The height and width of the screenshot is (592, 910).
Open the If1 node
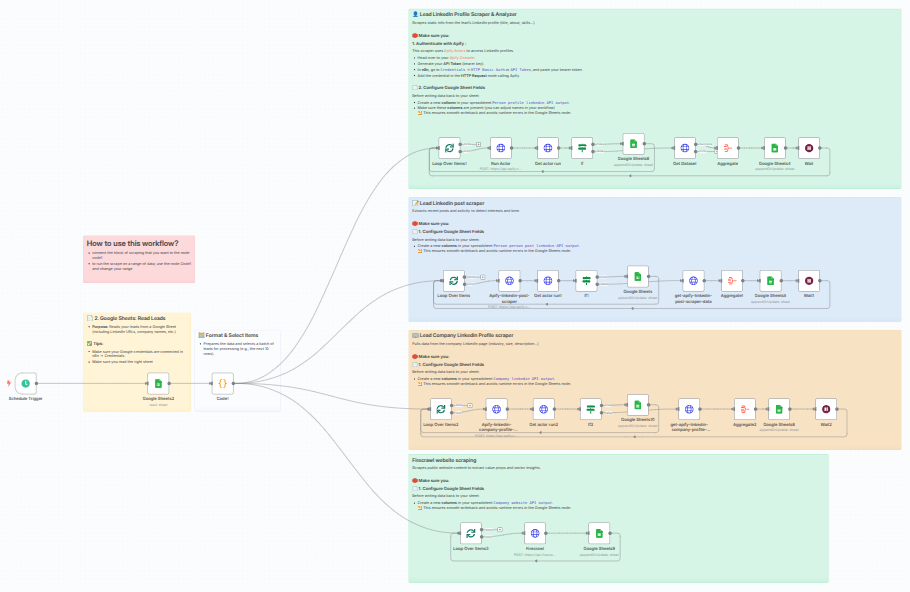point(586,281)
